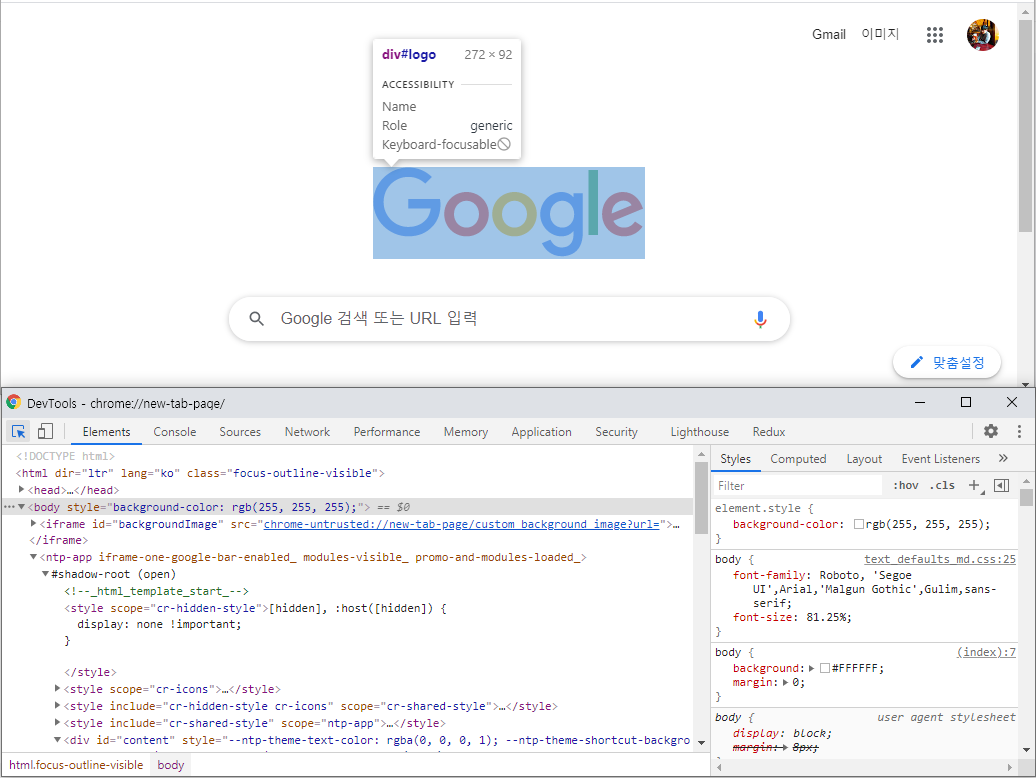Open the 이미지 link
The image size is (1036, 778).
(880, 34)
